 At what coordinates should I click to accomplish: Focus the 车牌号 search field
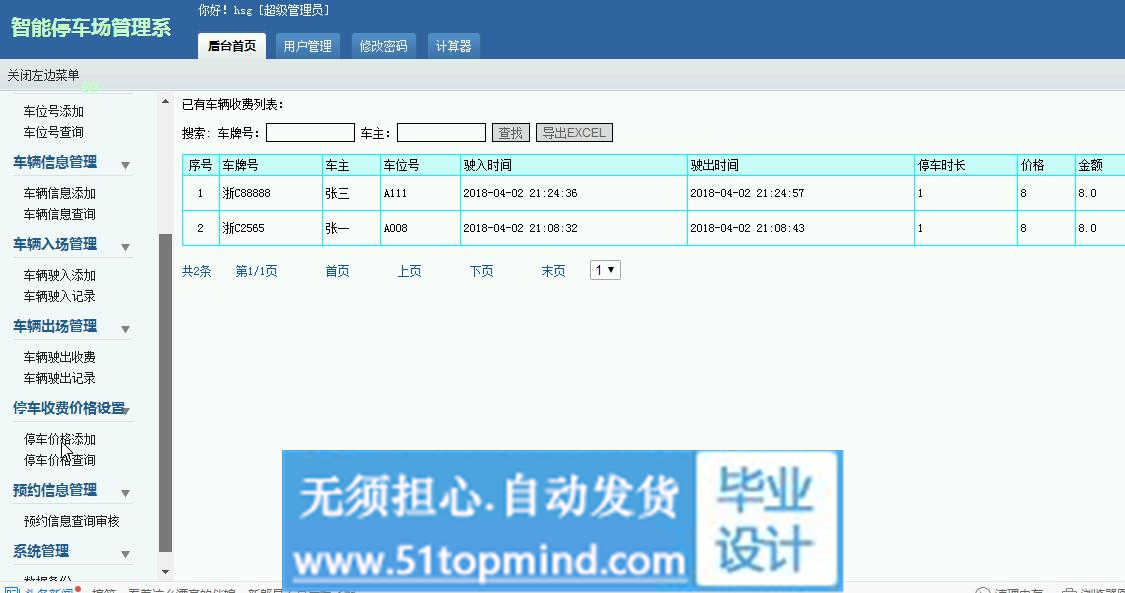coord(311,133)
